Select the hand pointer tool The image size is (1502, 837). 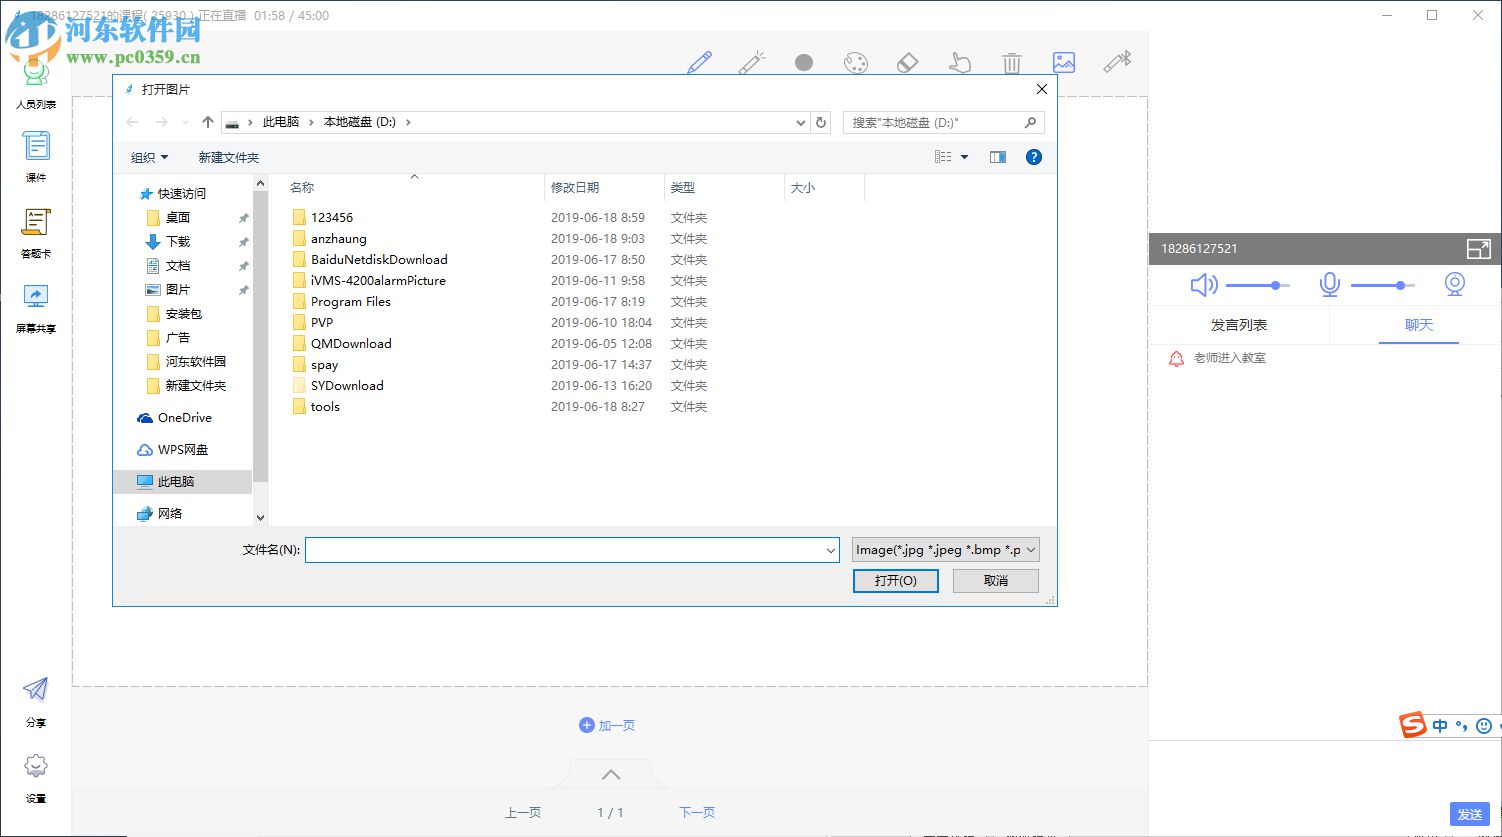click(x=960, y=63)
